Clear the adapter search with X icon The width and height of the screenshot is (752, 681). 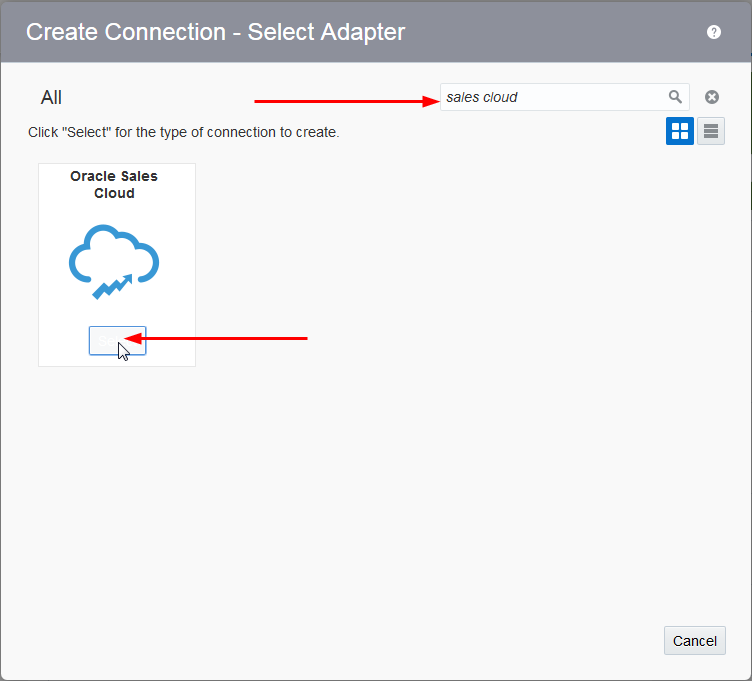(712, 97)
